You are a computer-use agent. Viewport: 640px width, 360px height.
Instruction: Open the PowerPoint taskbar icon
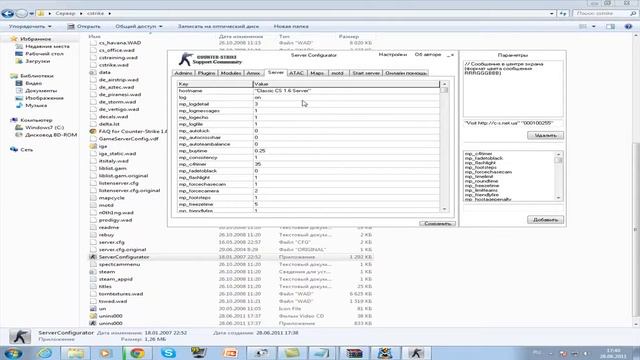click(x=230, y=353)
